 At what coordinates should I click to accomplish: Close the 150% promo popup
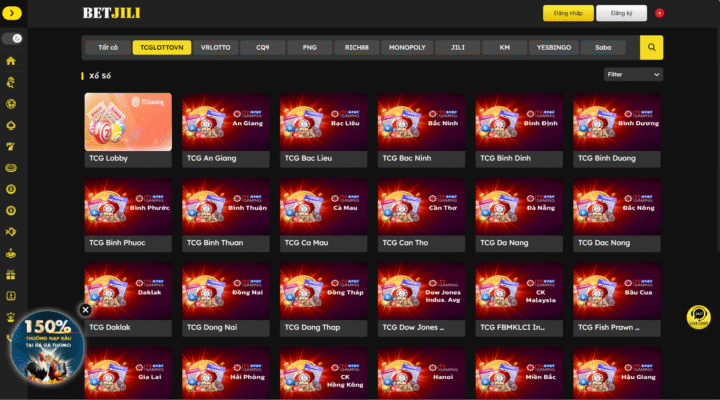click(x=85, y=310)
